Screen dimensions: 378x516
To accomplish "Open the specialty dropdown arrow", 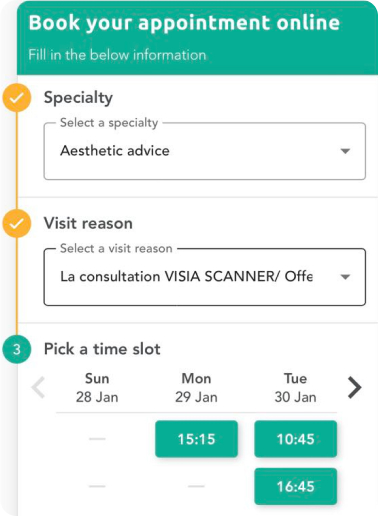I will (x=345, y=151).
